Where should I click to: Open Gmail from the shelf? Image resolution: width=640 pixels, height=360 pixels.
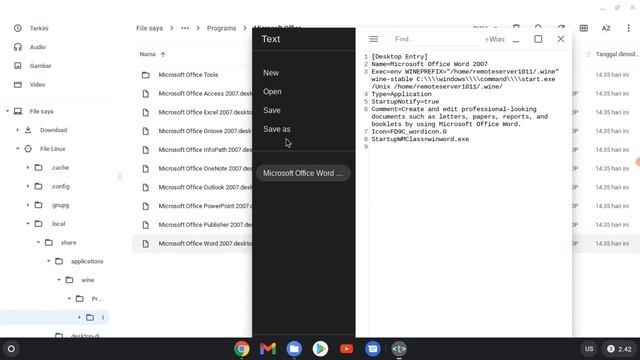pyautogui.click(x=268, y=349)
